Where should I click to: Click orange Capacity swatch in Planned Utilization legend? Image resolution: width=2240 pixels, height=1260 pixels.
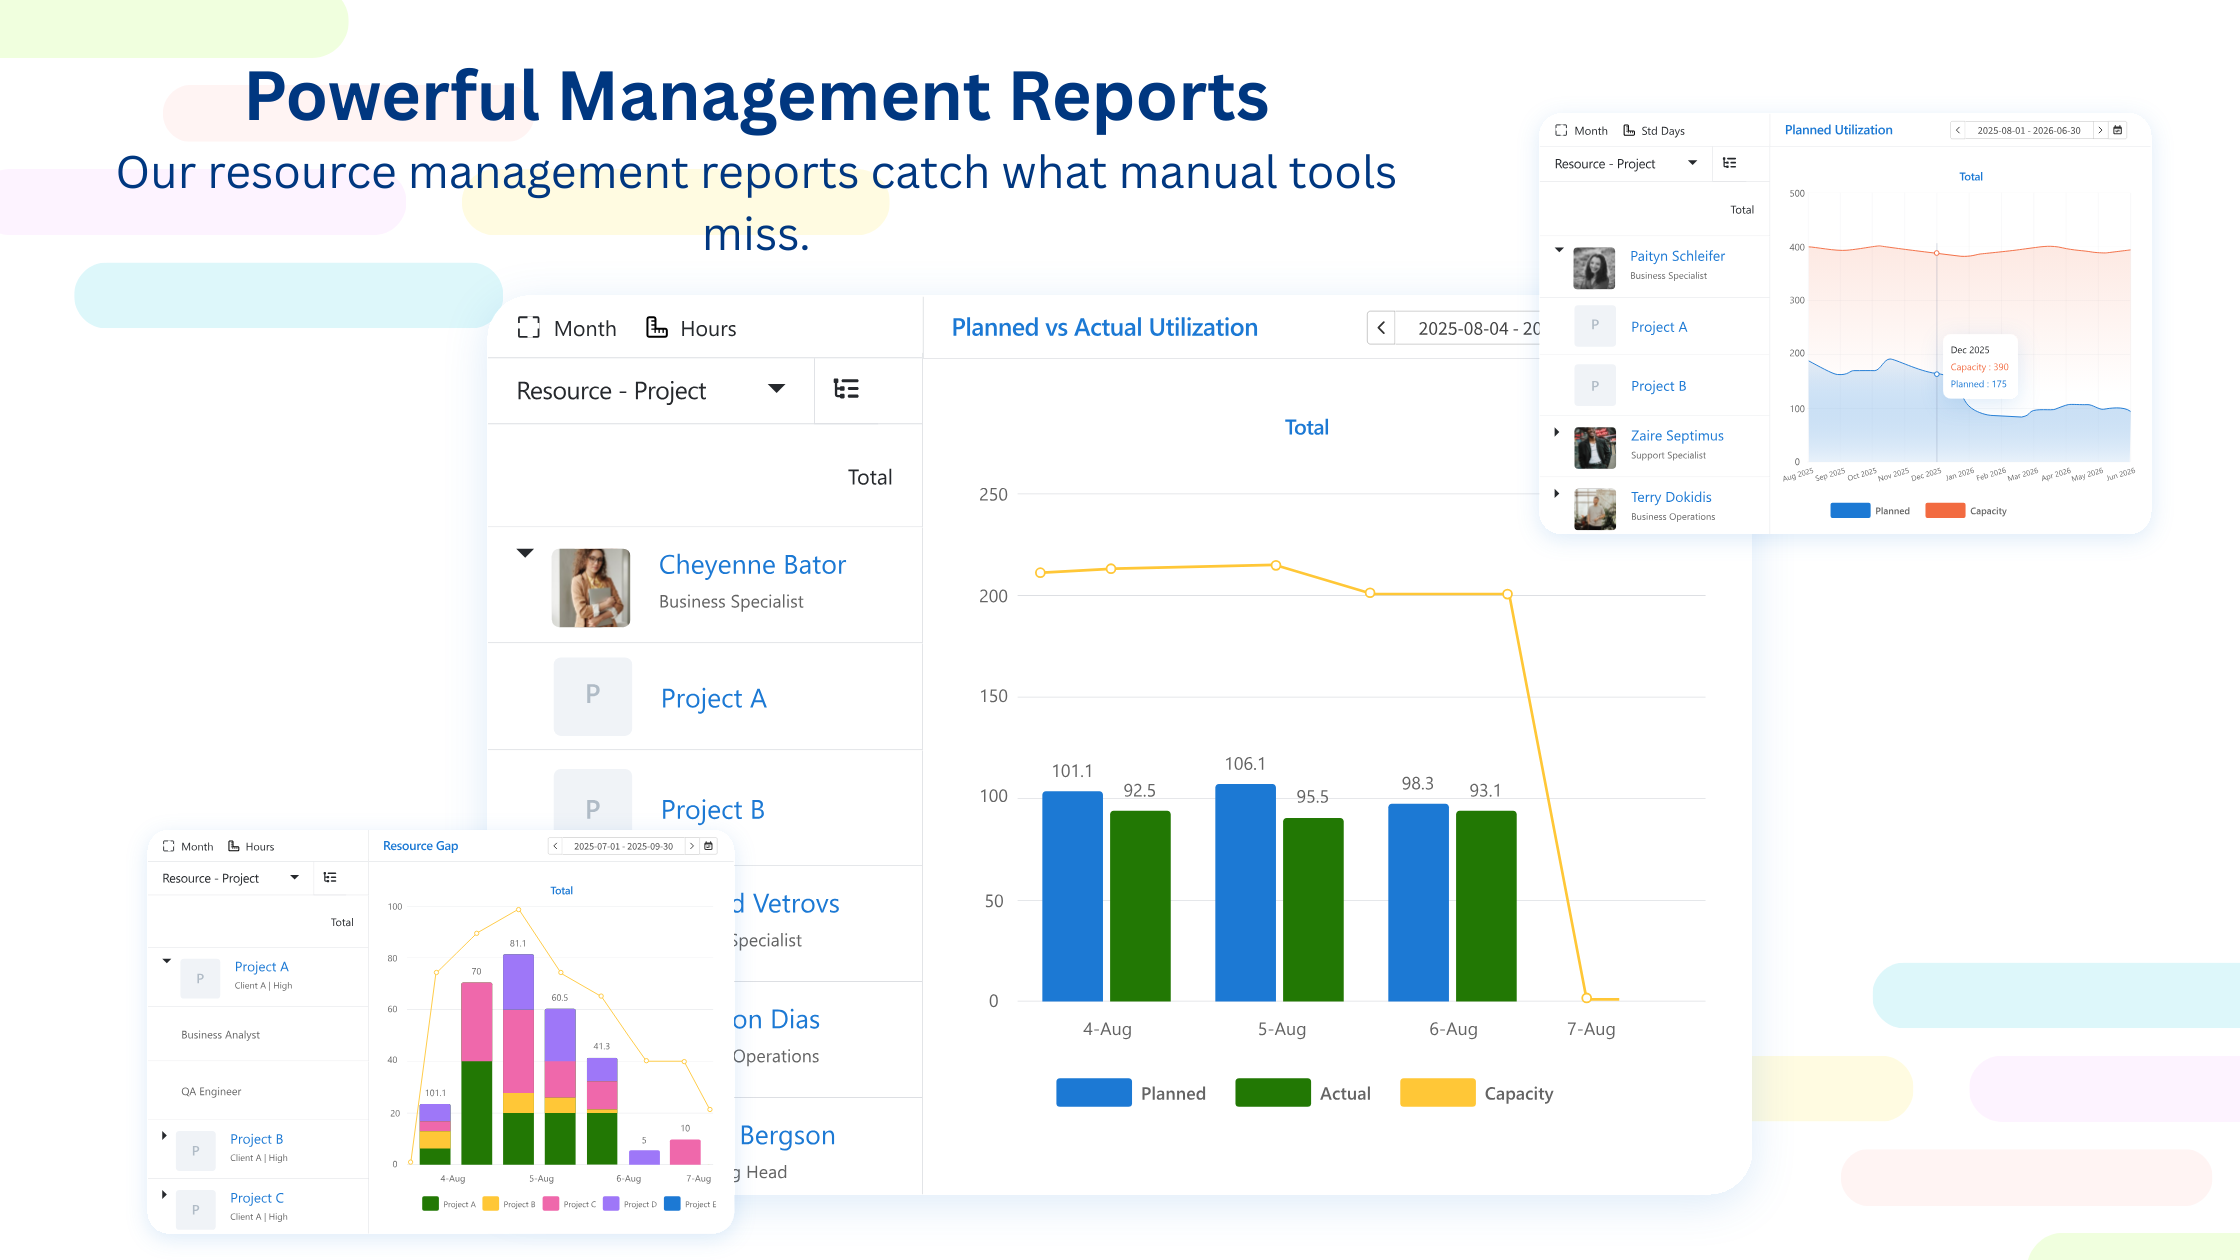(1944, 511)
